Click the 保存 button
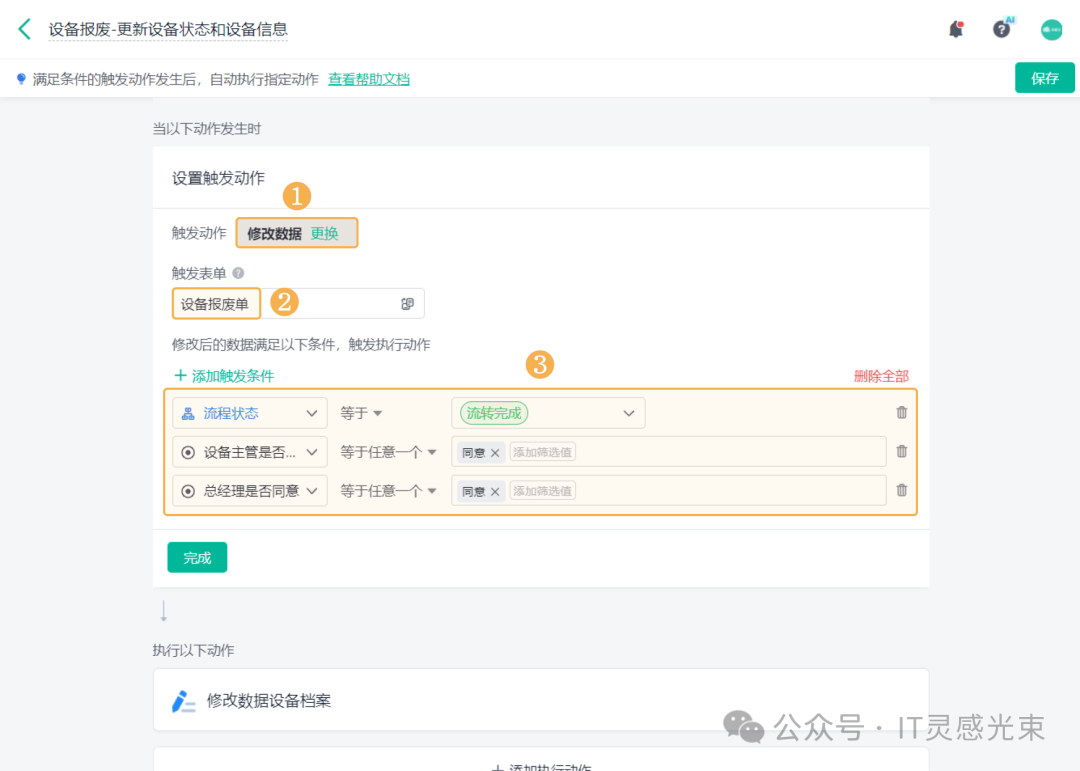The image size is (1080, 771). pyautogui.click(x=1045, y=78)
